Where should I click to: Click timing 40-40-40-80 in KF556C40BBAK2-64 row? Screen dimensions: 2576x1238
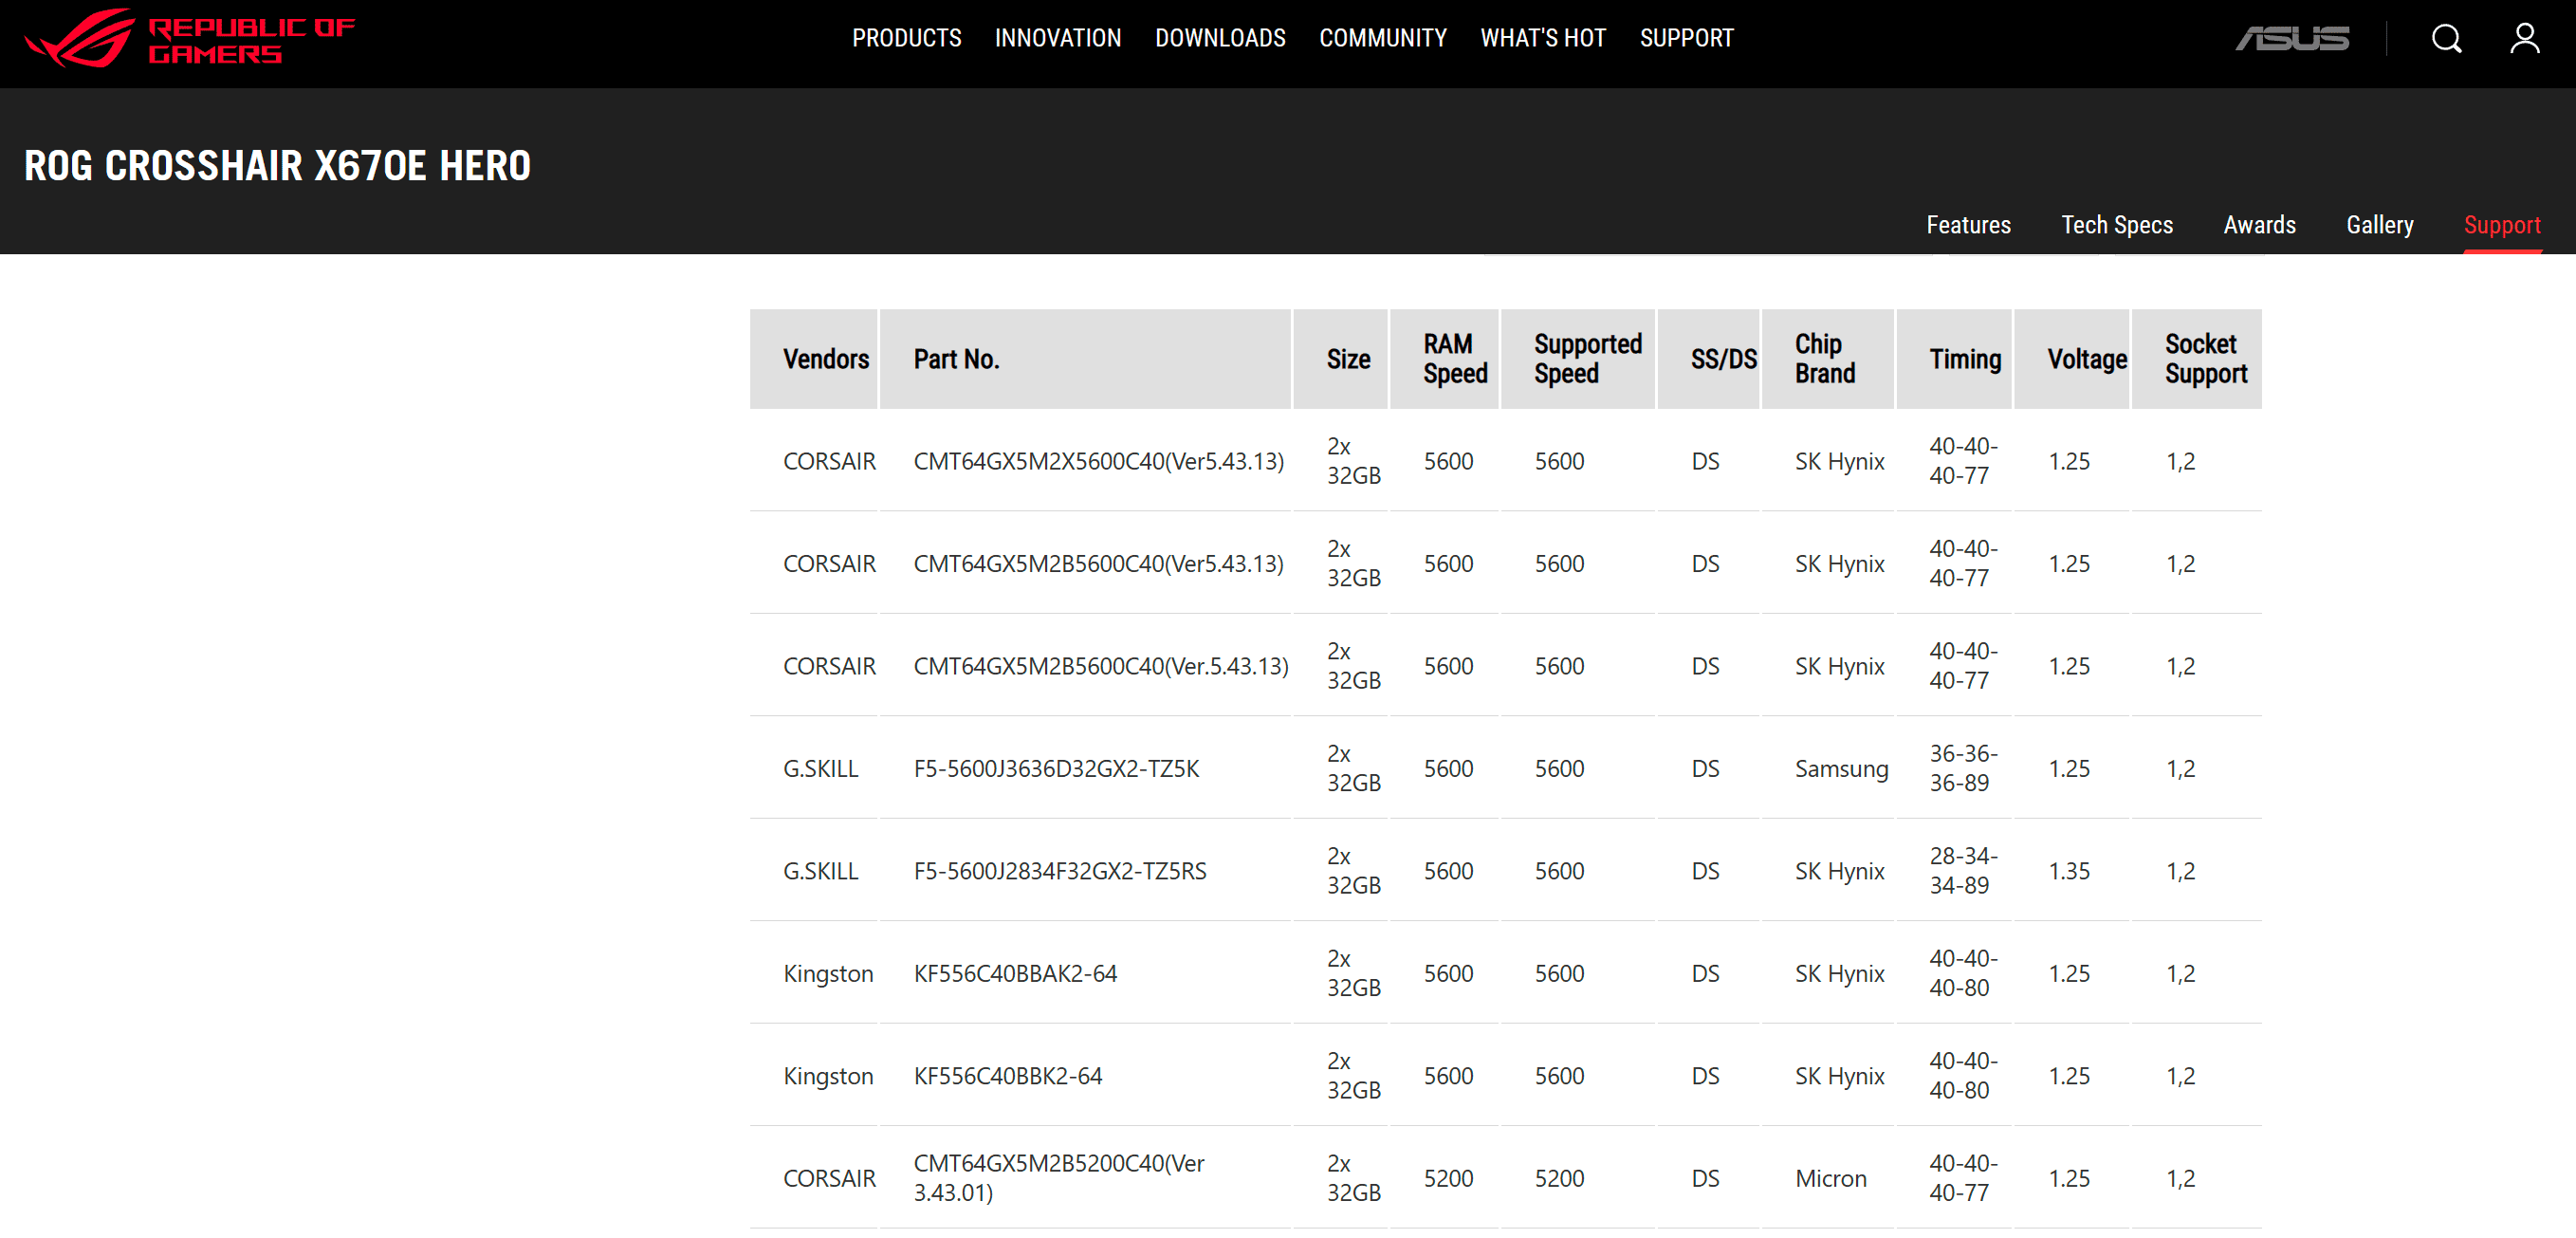1963,974
